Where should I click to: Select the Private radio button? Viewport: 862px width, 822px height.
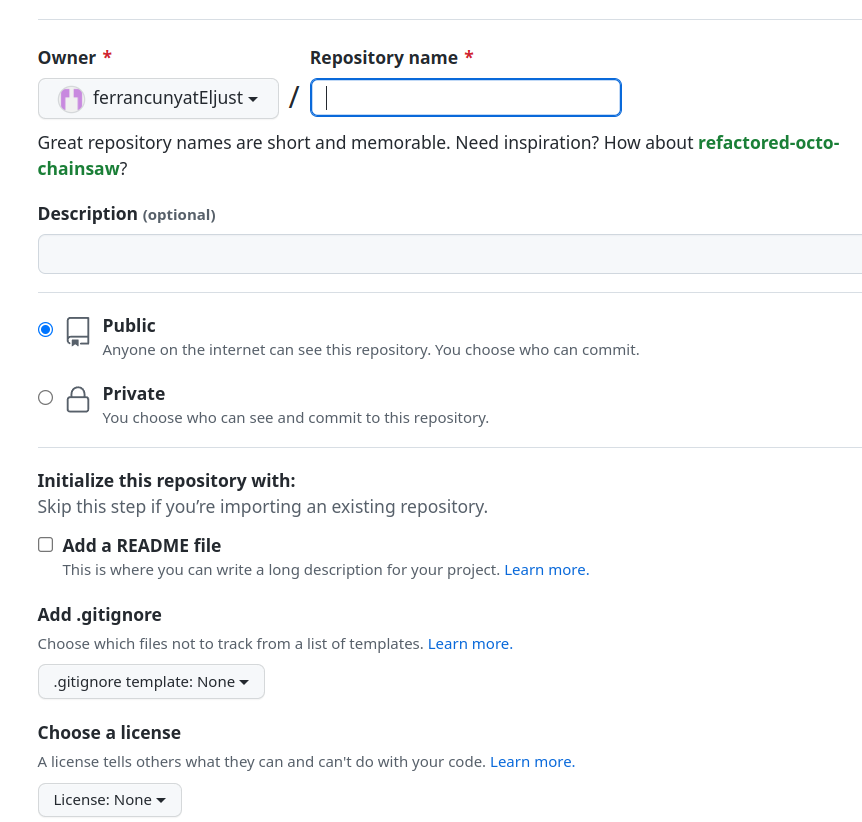45,397
